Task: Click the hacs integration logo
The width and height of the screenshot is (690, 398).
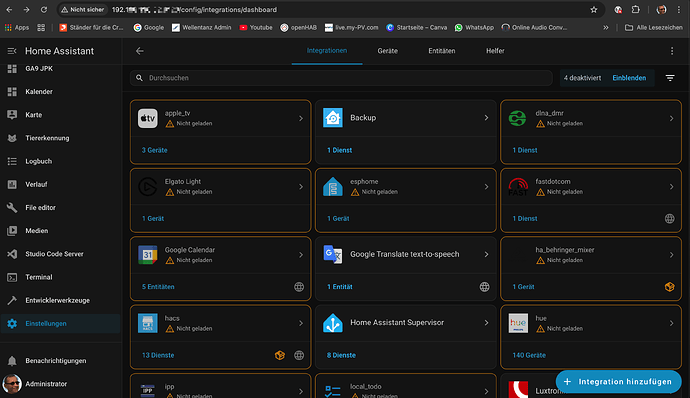Action: 147,323
